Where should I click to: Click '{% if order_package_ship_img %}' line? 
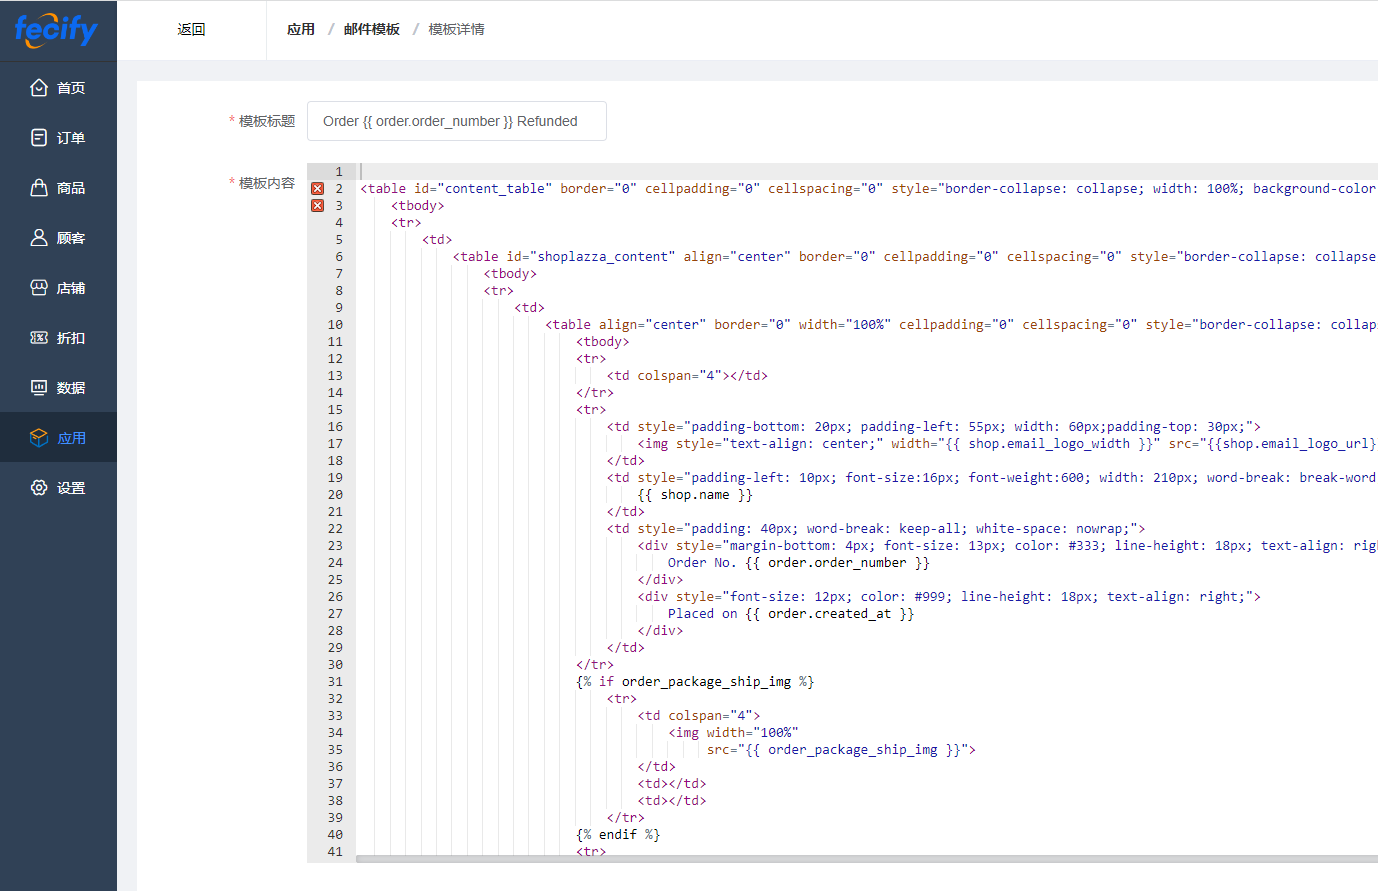click(695, 682)
